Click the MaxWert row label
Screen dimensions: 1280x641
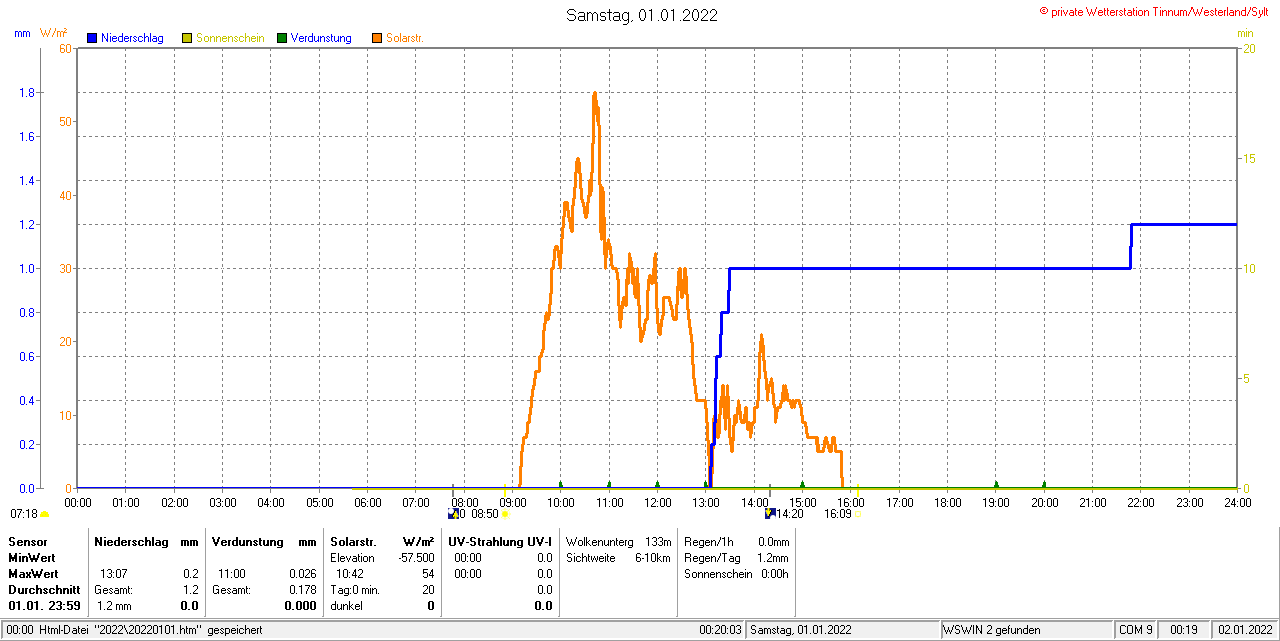tap(33, 574)
